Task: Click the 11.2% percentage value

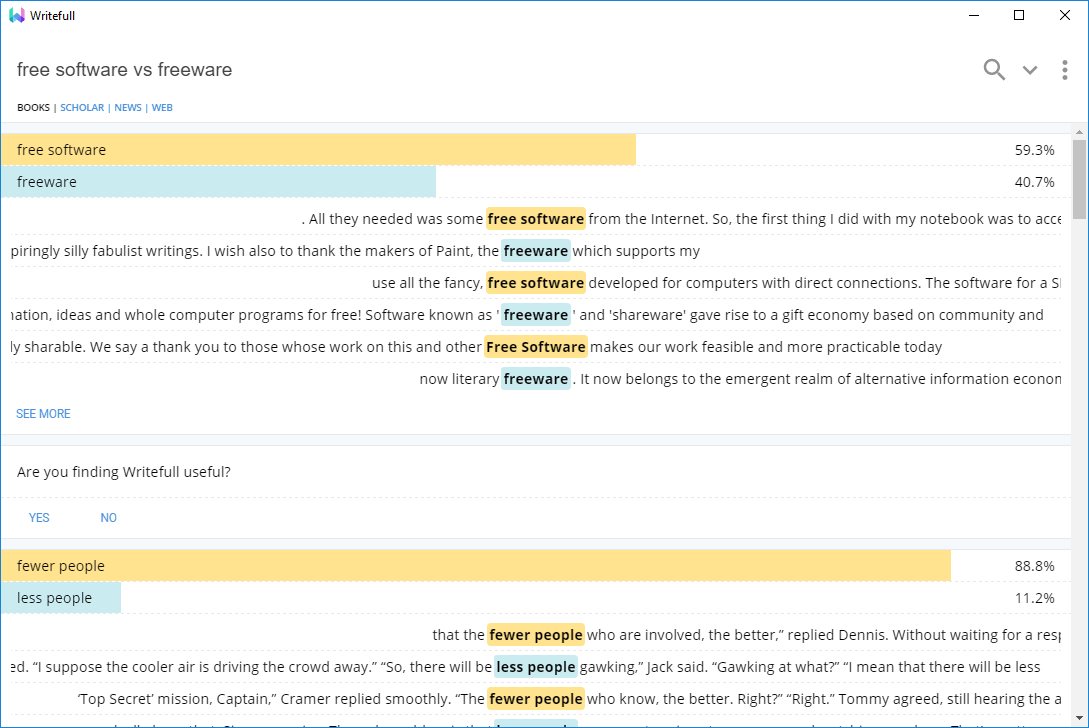Action: pyautogui.click(x=1034, y=598)
